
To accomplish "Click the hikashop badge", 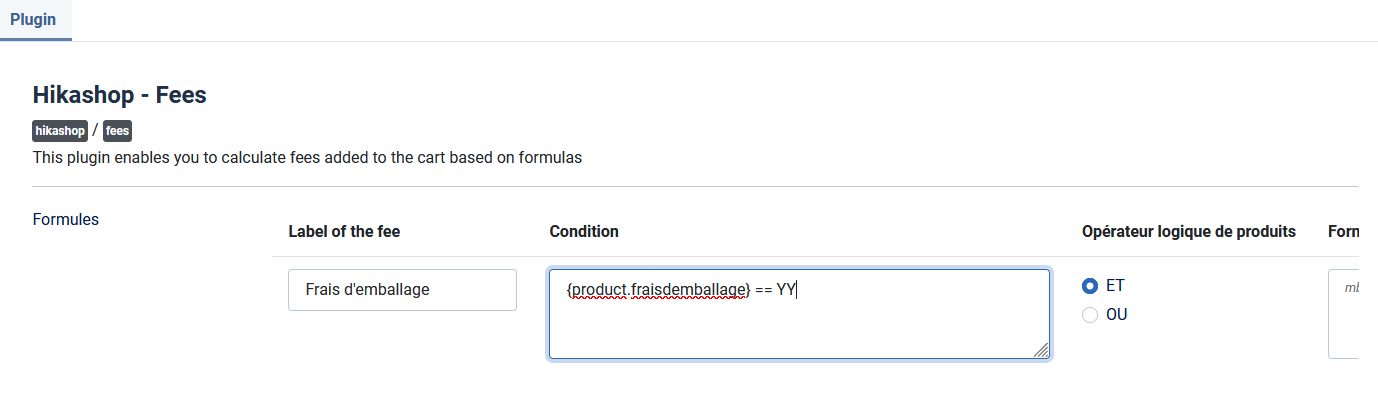I will click(x=60, y=131).
